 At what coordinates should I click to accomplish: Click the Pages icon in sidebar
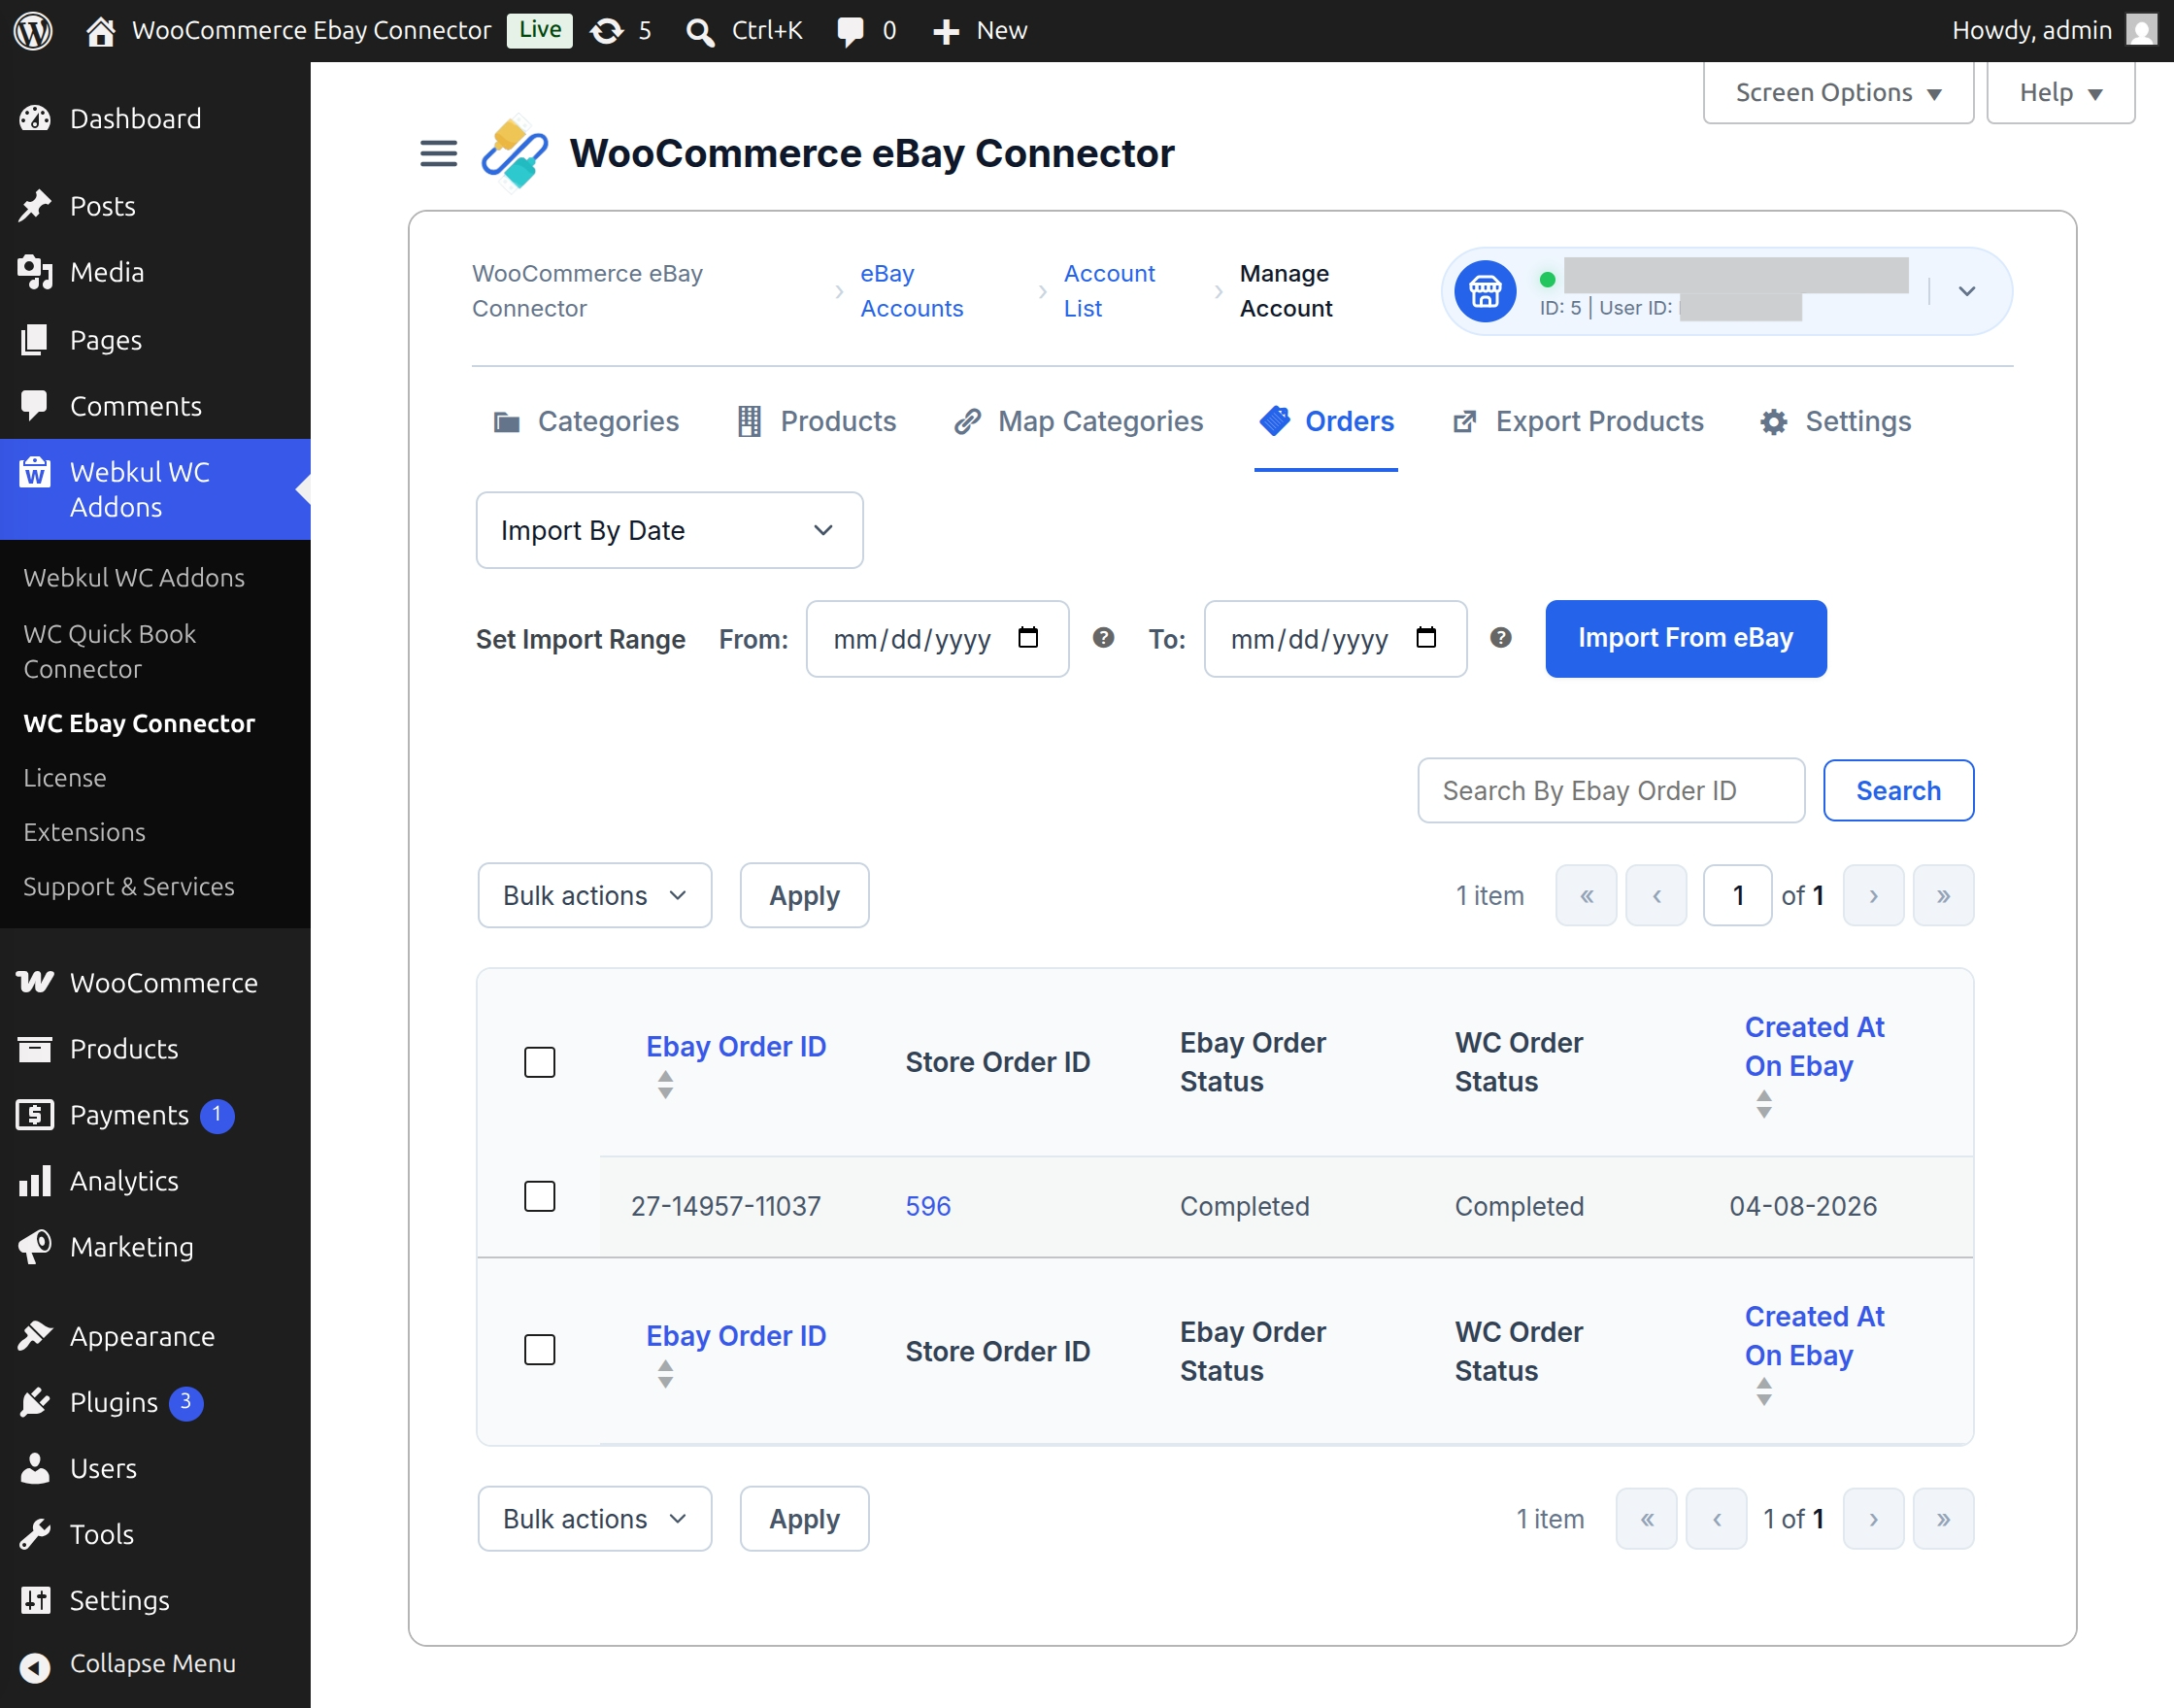(35, 340)
